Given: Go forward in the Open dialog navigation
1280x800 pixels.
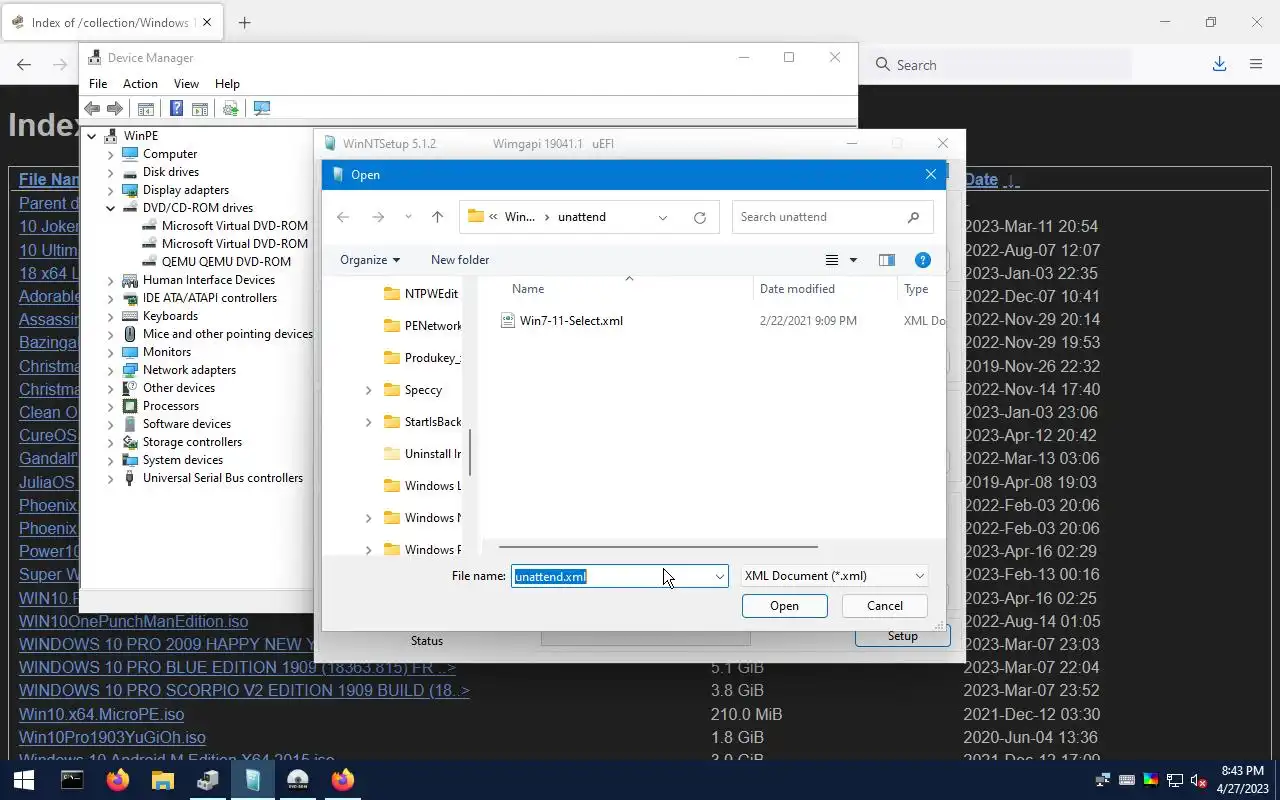Looking at the screenshot, I should pyautogui.click(x=378, y=217).
